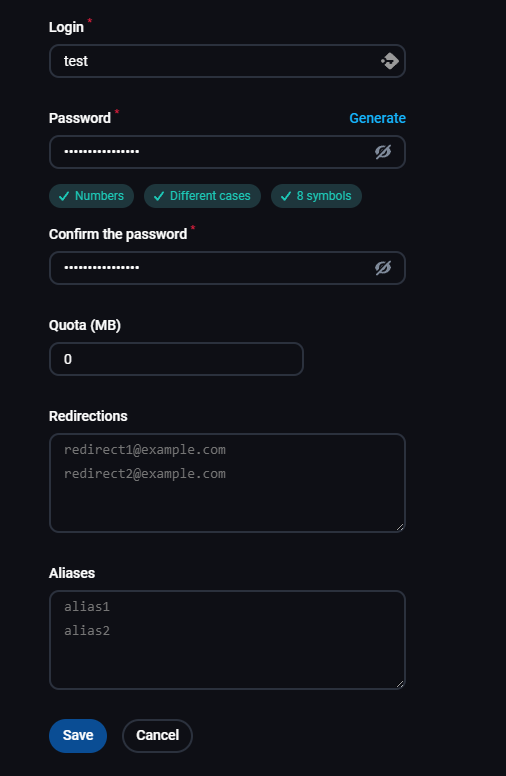Screen dimensions: 506x776
Task: Reveal Confirm the password text via eye icon
Action: point(383,268)
